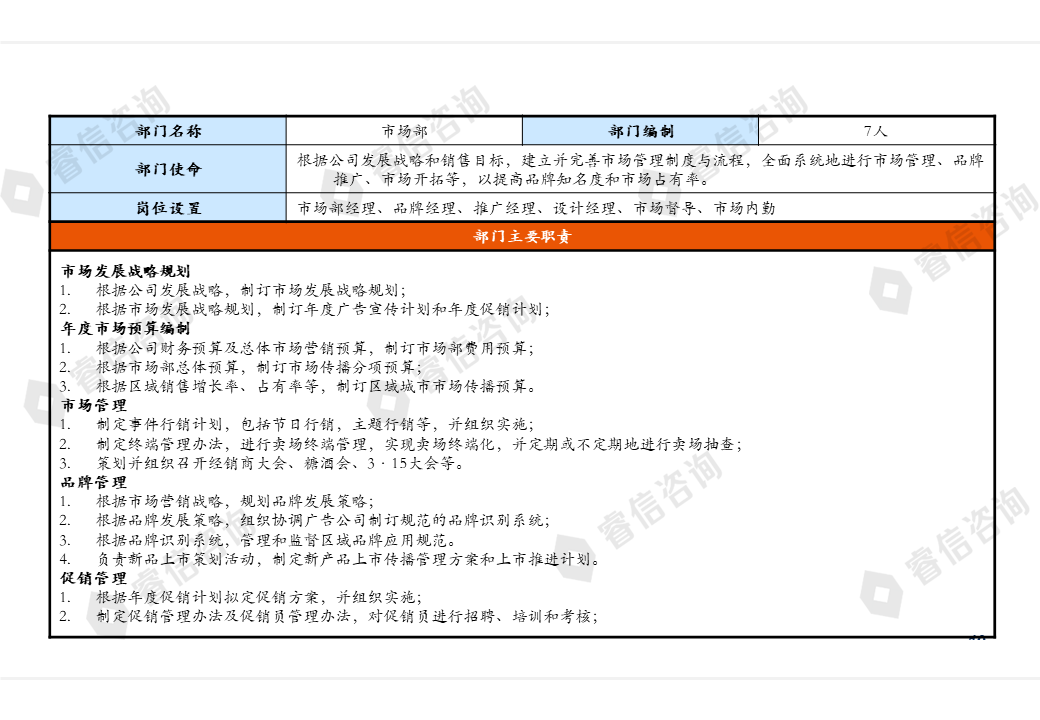Screen dimensions: 1040x720
Task: Click the 部门使命 label cell
Action: tap(168, 169)
